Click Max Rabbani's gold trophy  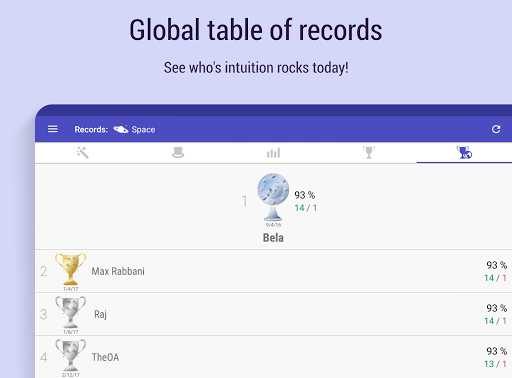(x=70, y=269)
